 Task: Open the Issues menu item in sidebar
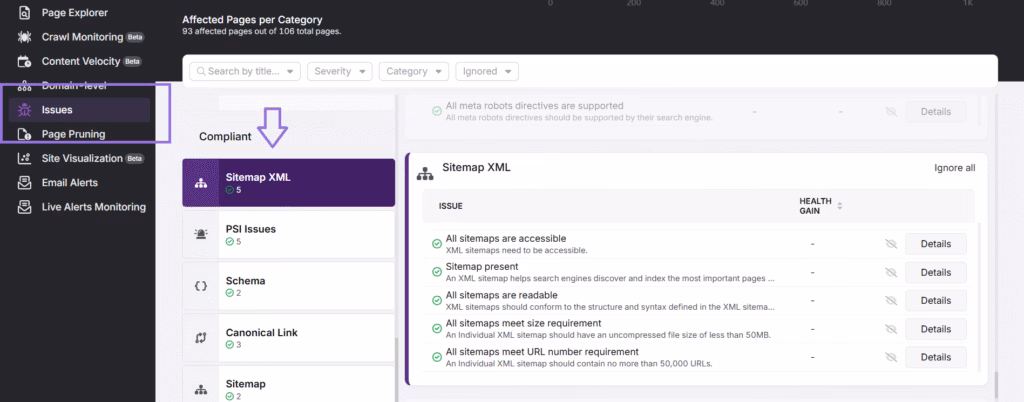pos(57,110)
